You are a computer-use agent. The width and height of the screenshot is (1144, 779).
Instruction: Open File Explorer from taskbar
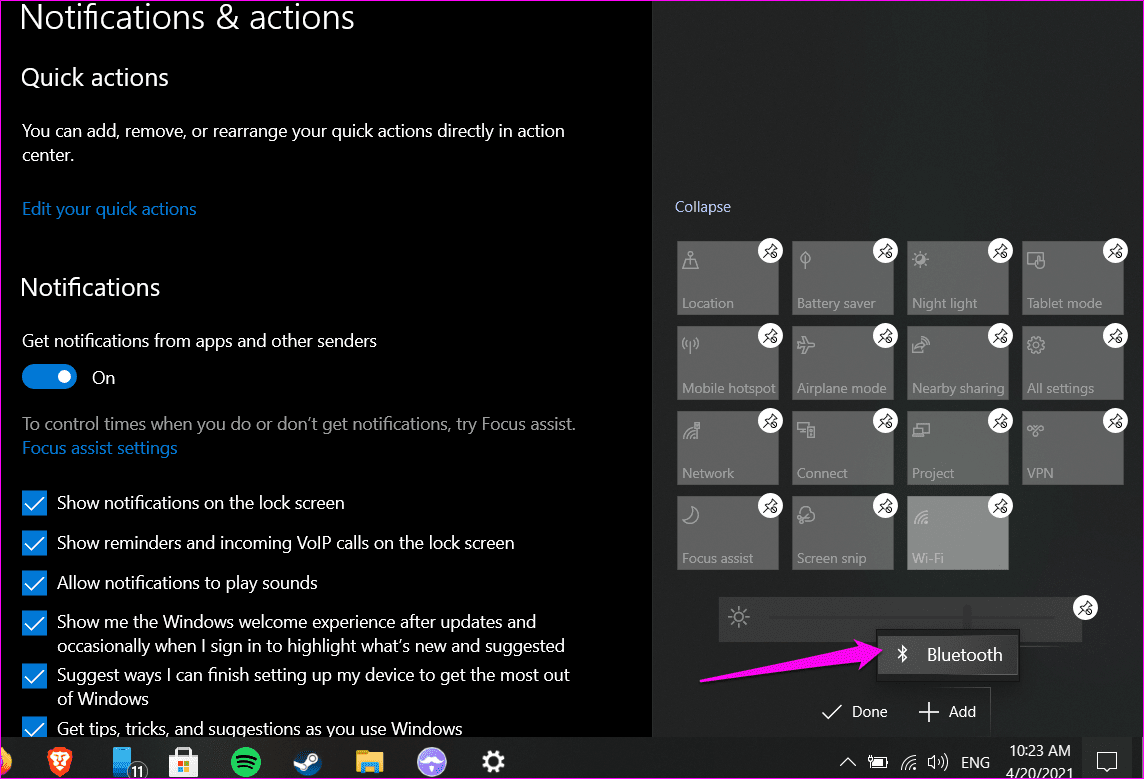point(369,761)
